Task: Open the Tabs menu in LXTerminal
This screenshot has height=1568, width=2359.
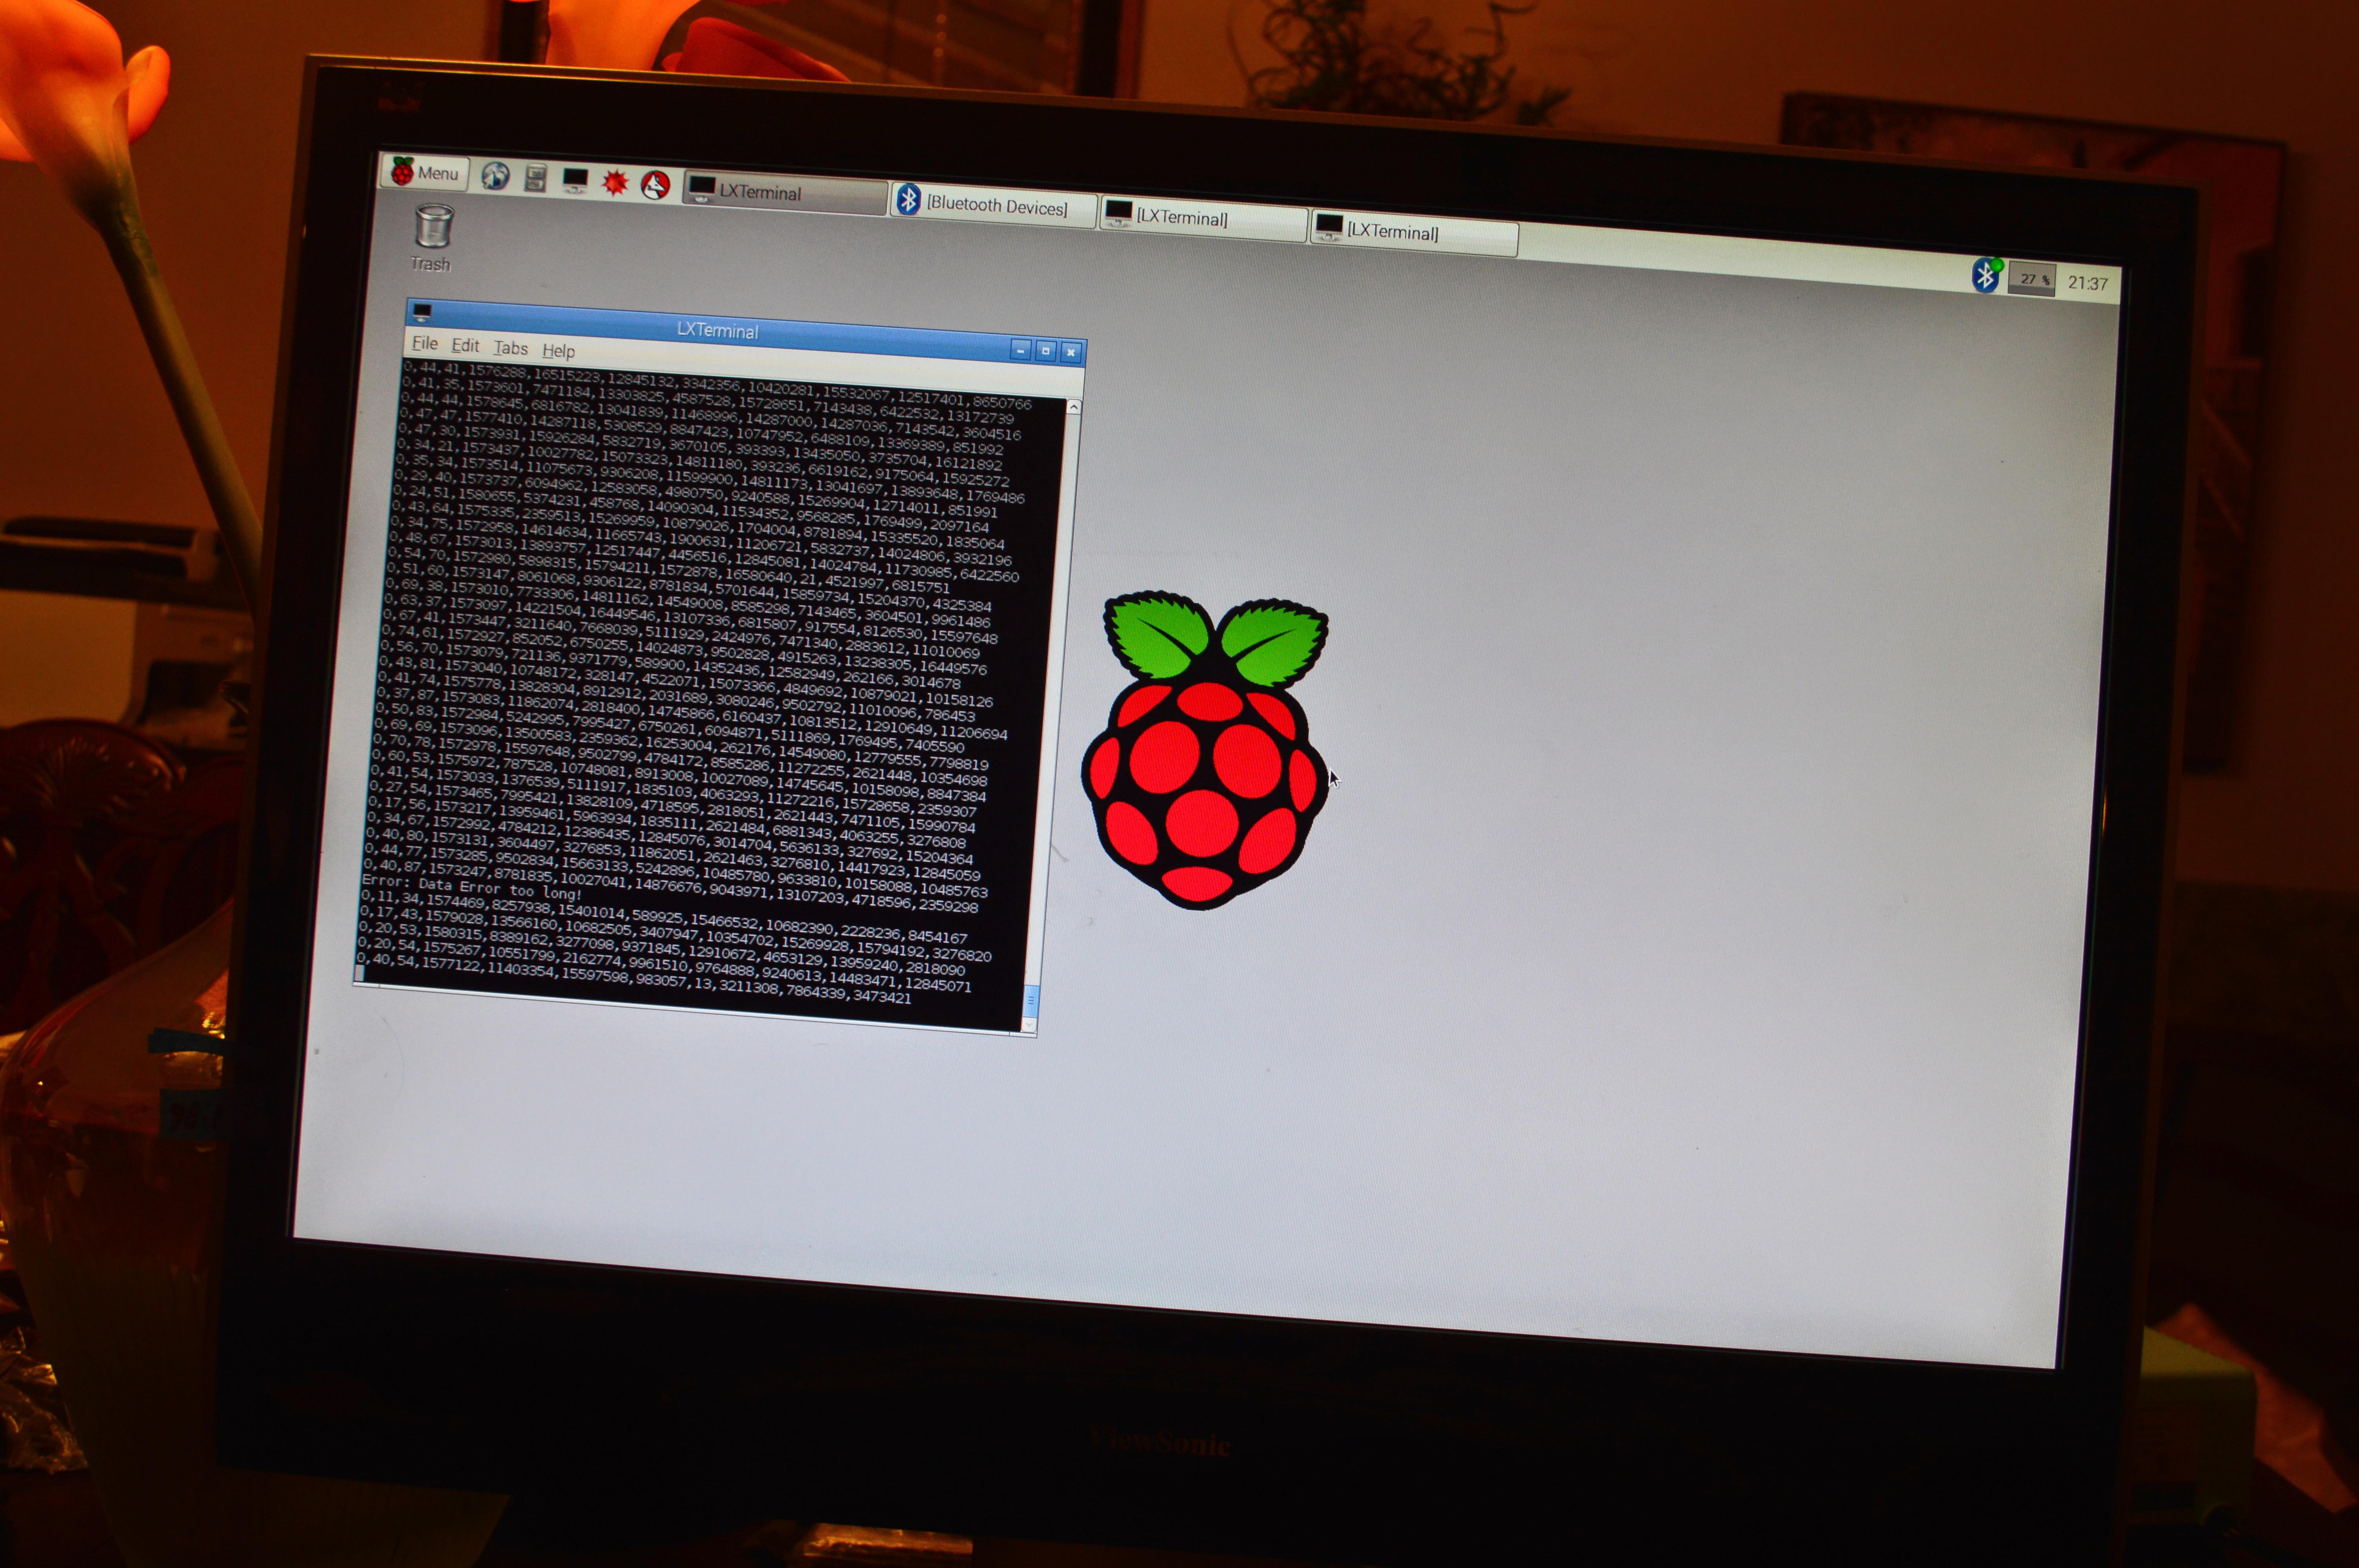Action: (510, 348)
